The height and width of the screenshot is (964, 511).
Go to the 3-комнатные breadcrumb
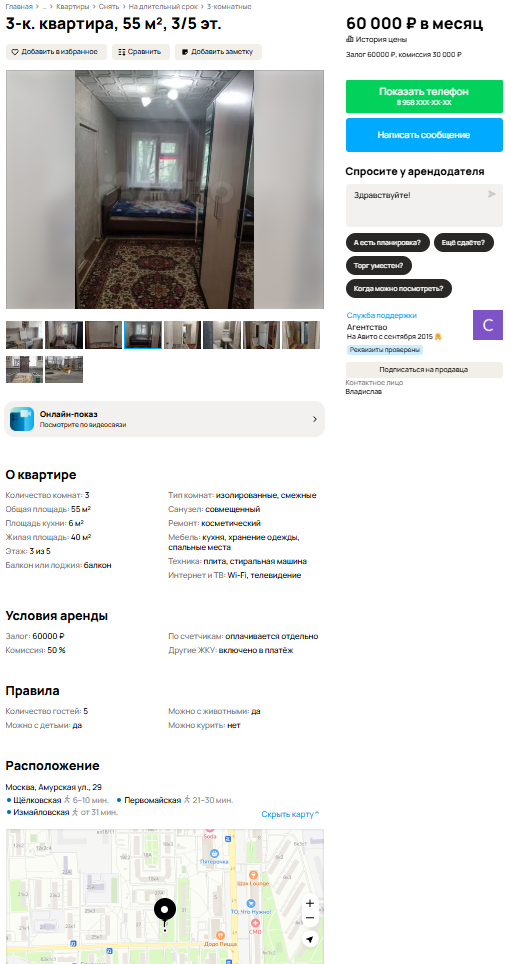229,6
